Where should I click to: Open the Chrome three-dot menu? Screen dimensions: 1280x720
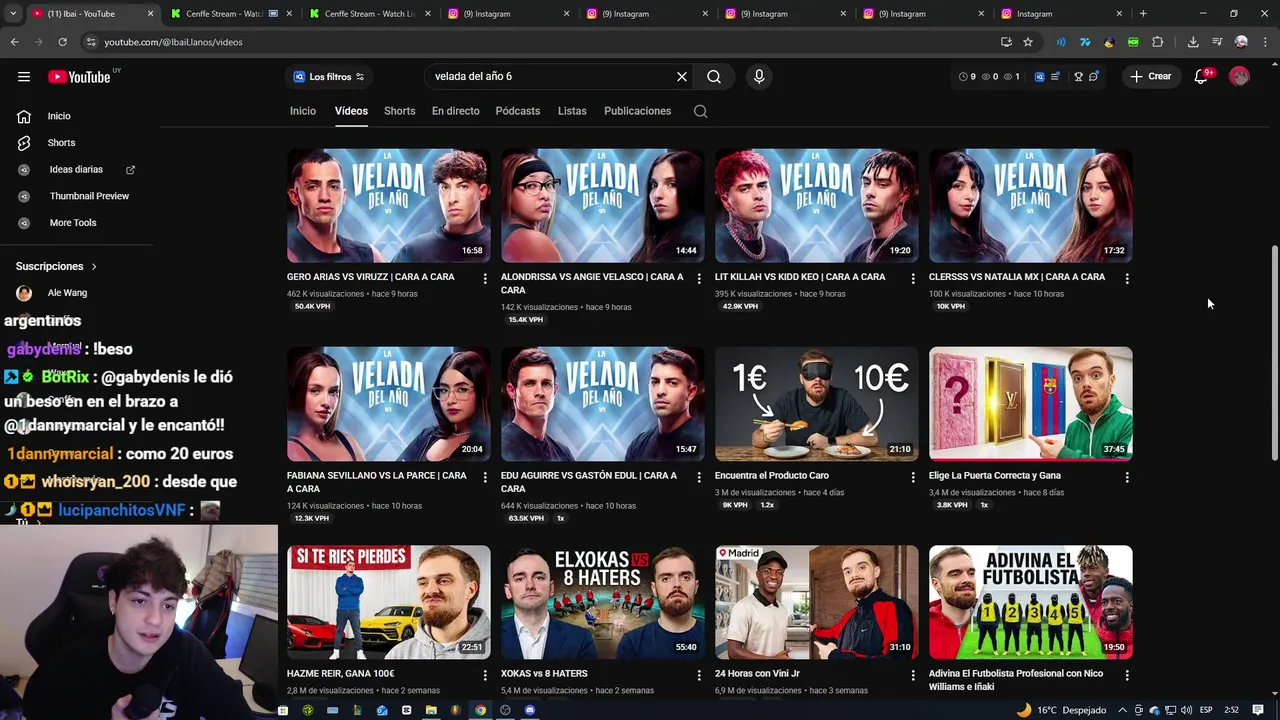pyautogui.click(x=1266, y=42)
